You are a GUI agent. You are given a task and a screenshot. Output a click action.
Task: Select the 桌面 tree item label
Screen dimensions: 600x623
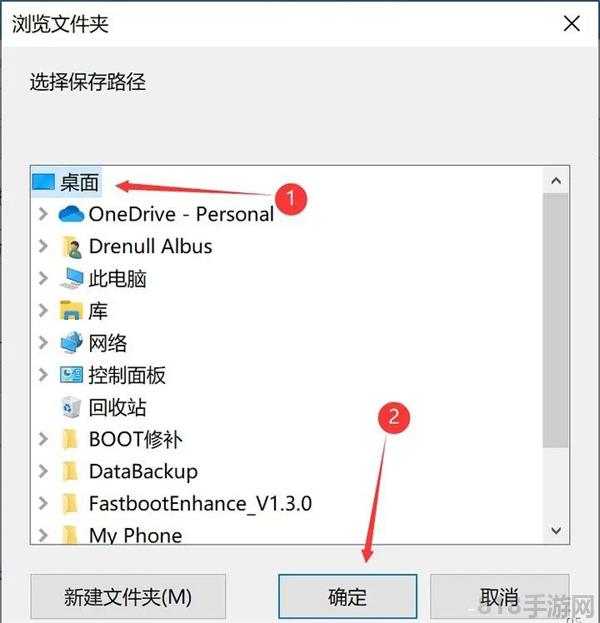pos(80,182)
